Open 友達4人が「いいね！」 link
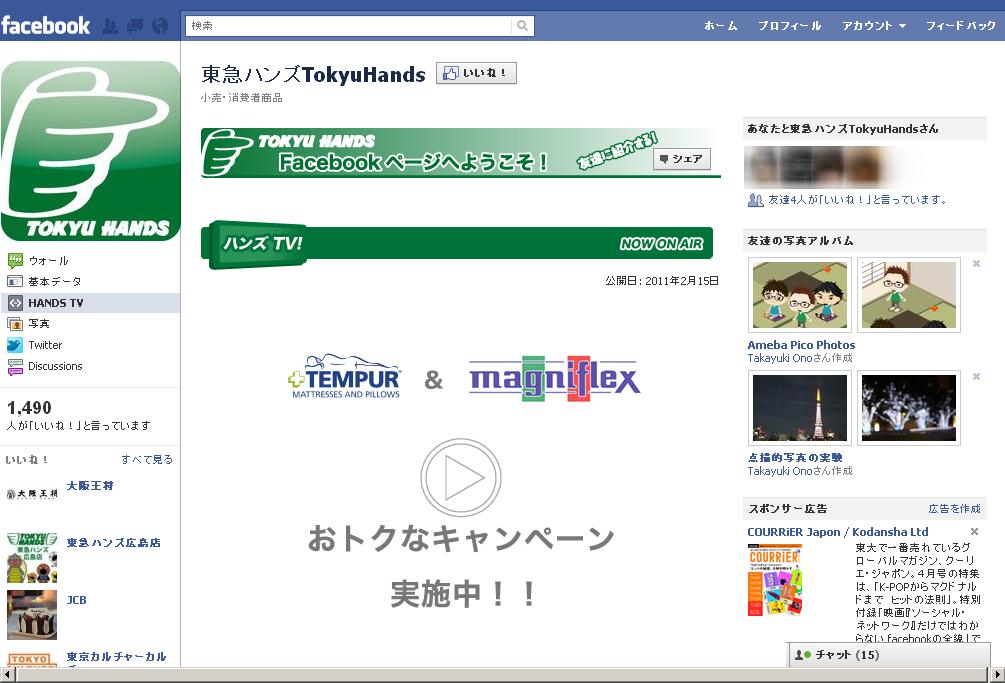 858,200
